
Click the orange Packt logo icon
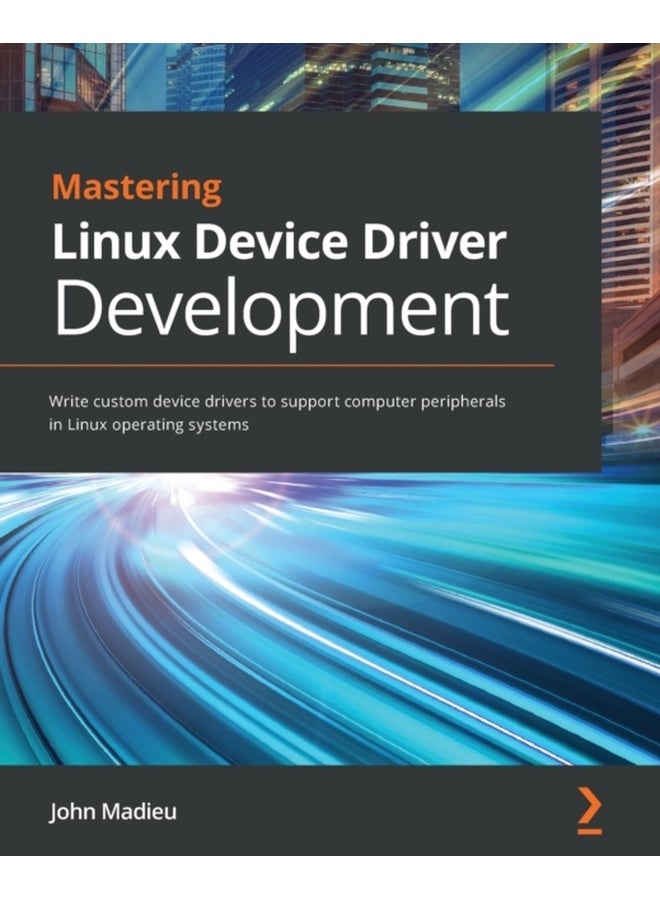tap(589, 810)
